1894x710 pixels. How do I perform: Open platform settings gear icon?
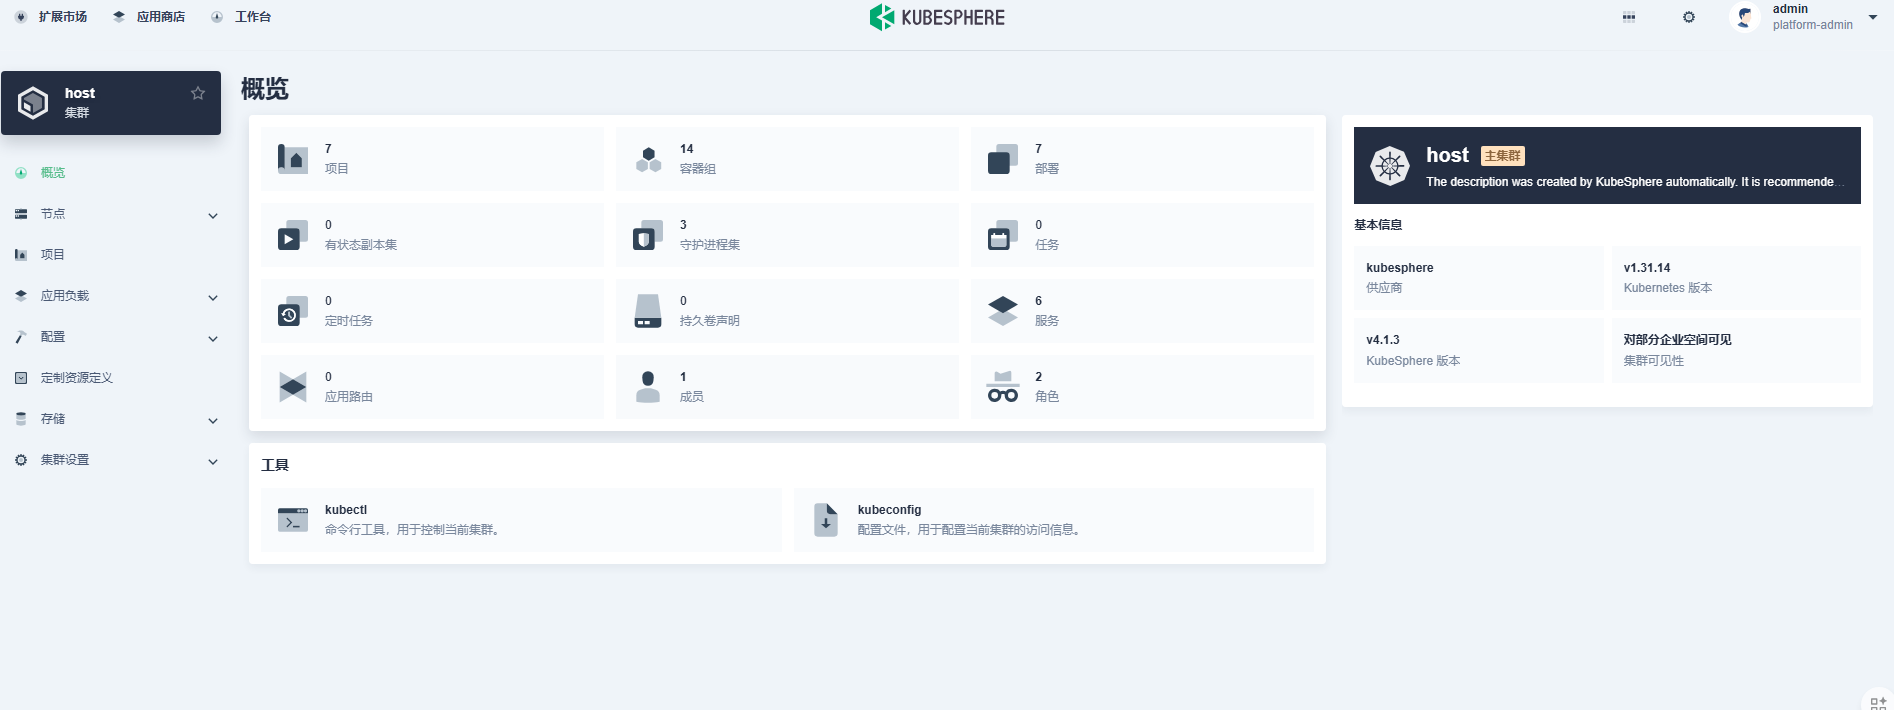tap(1689, 17)
